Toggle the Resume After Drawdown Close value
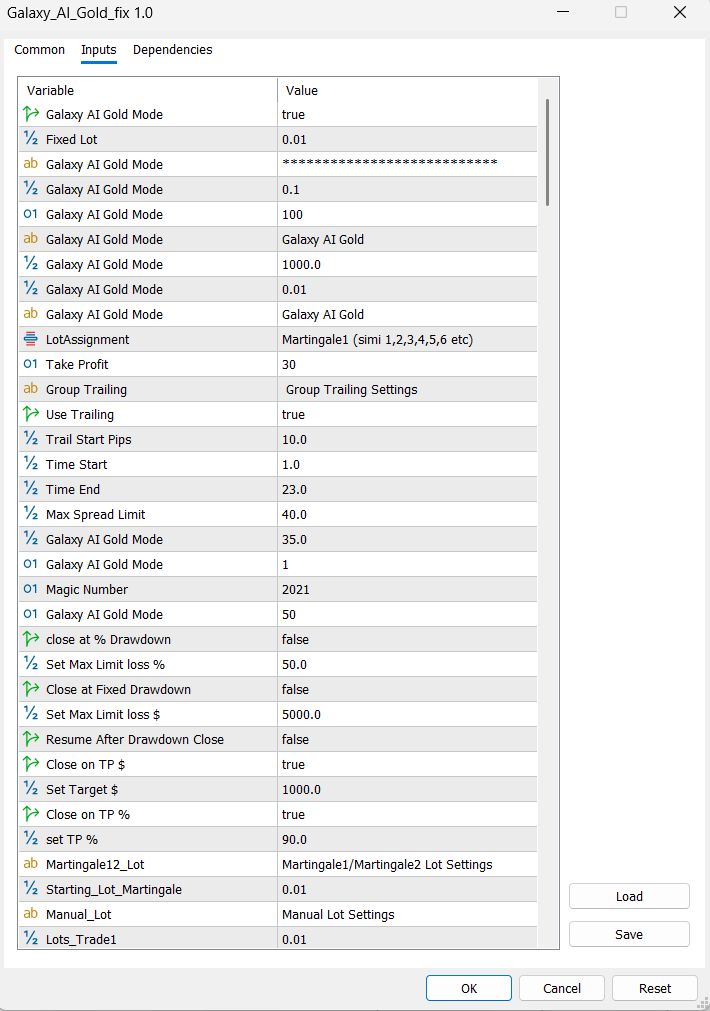The width and height of the screenshot is (710, 1011). coord(410,740)
